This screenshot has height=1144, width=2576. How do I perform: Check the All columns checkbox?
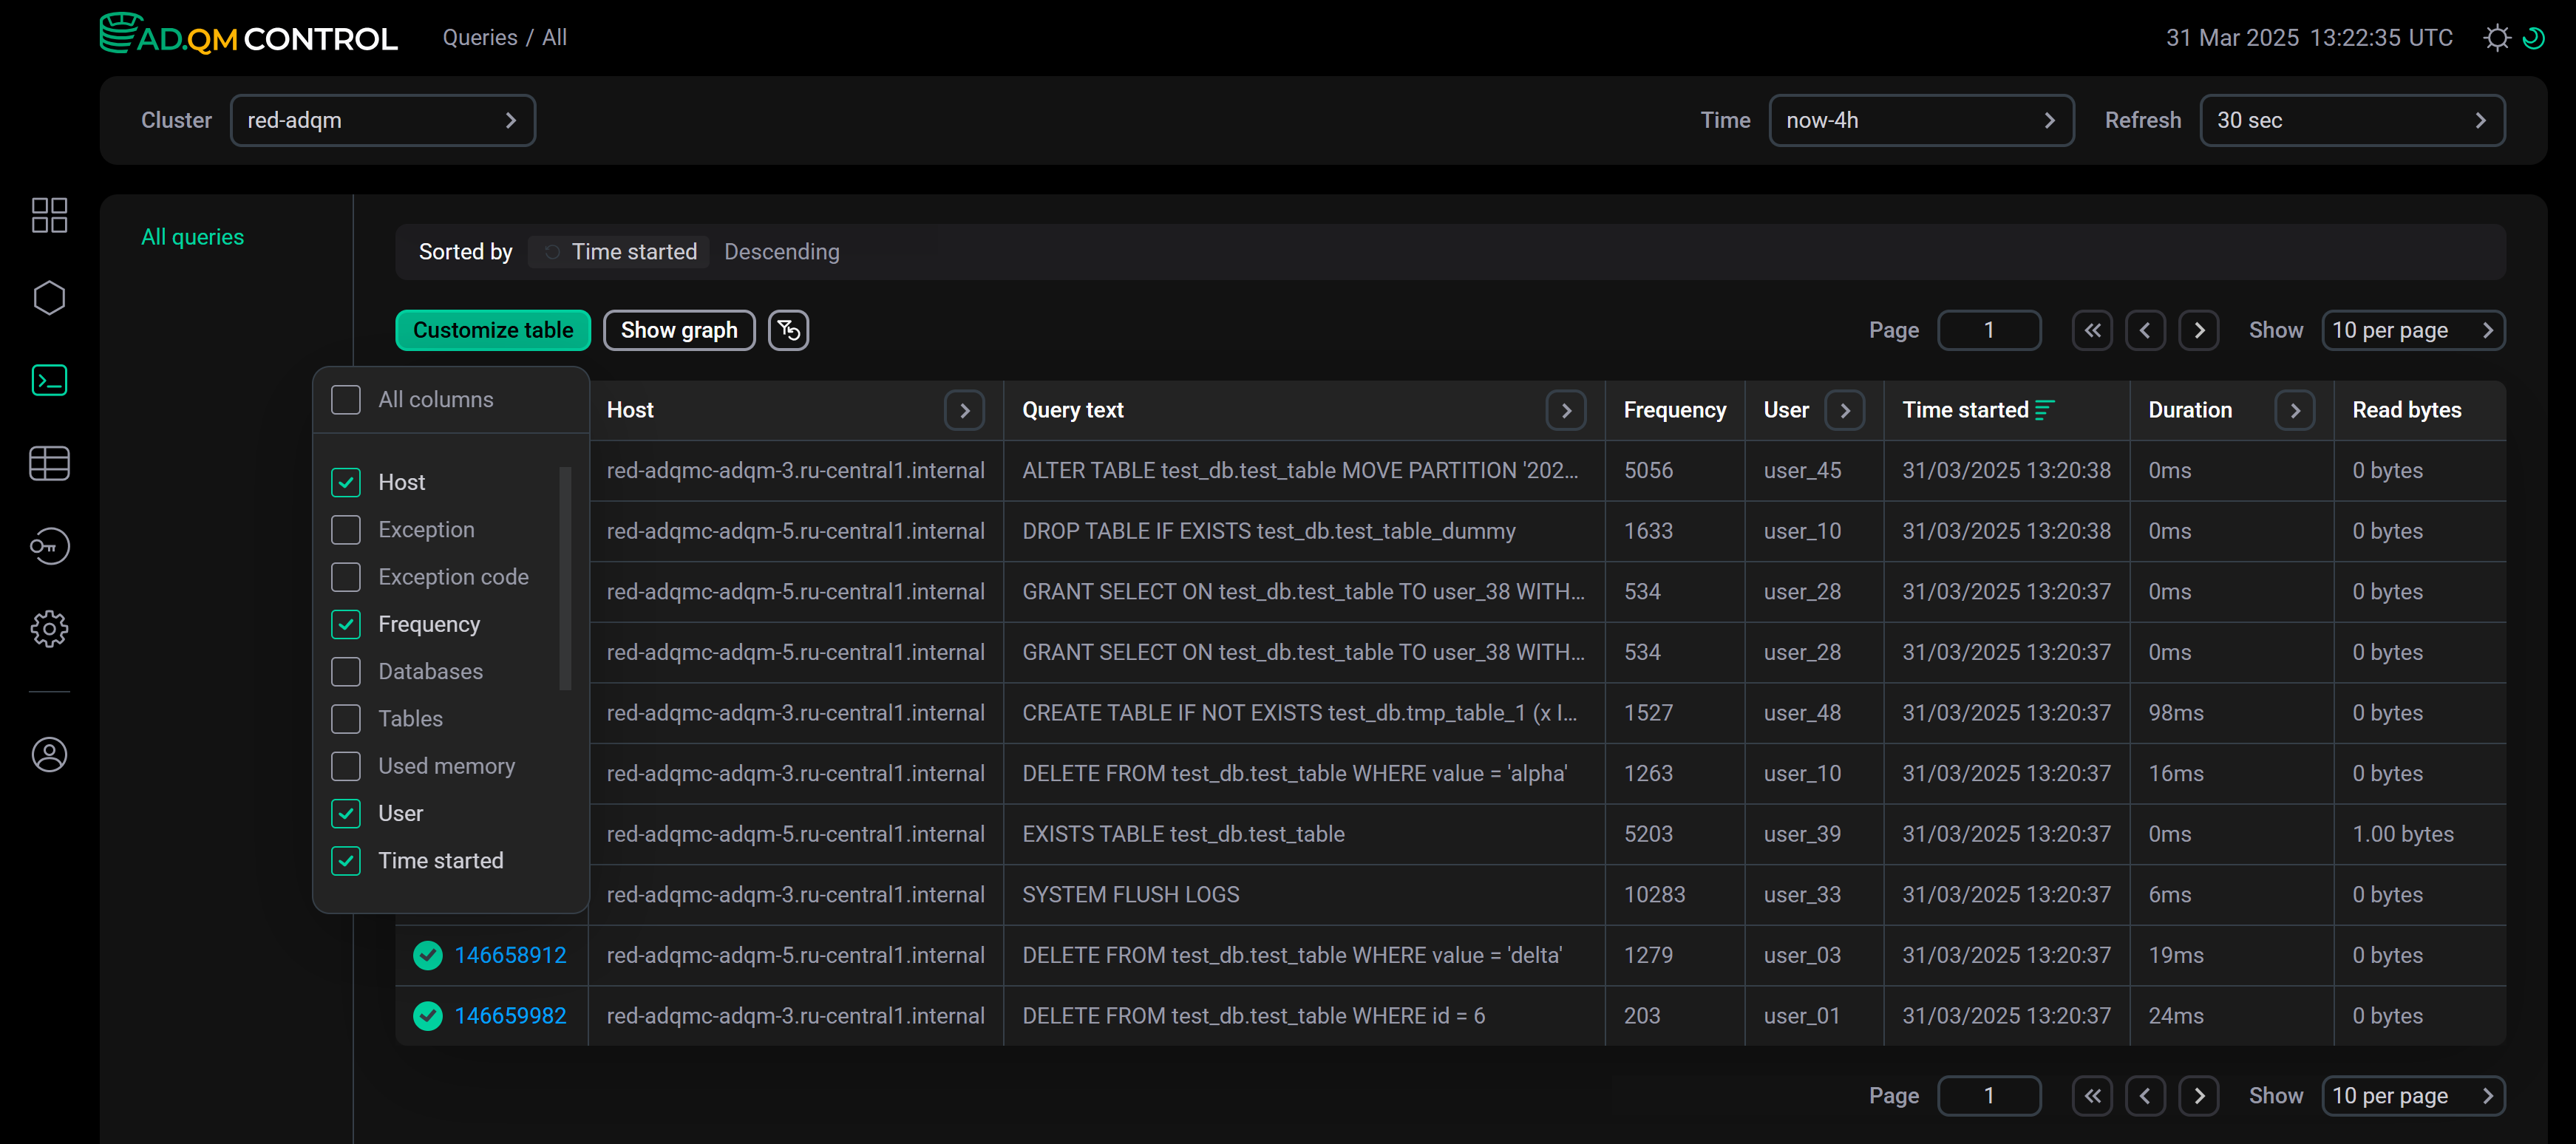pyautogui.click(x=345, y=399)
